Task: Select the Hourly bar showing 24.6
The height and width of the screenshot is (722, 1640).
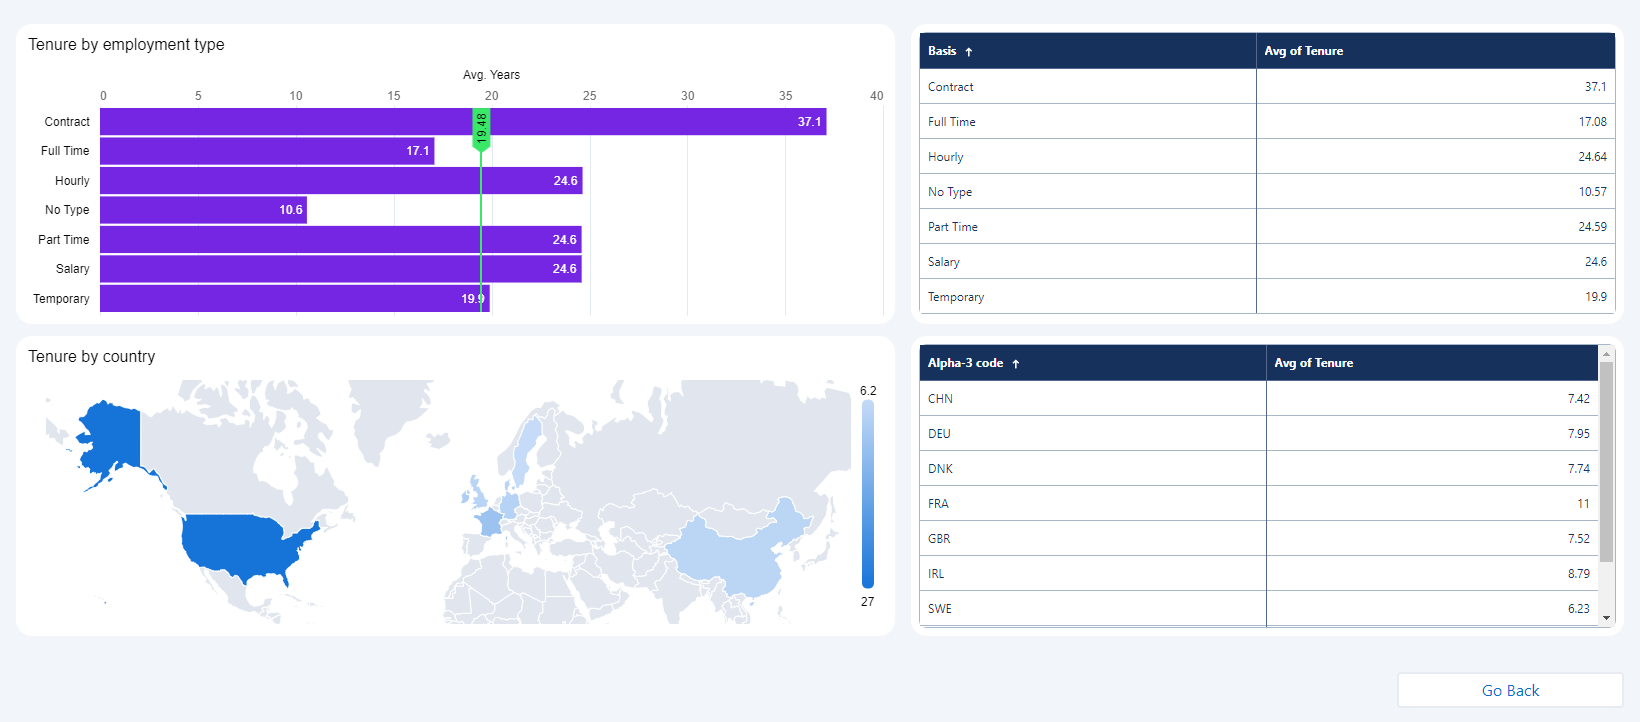Action: [340, 181]
